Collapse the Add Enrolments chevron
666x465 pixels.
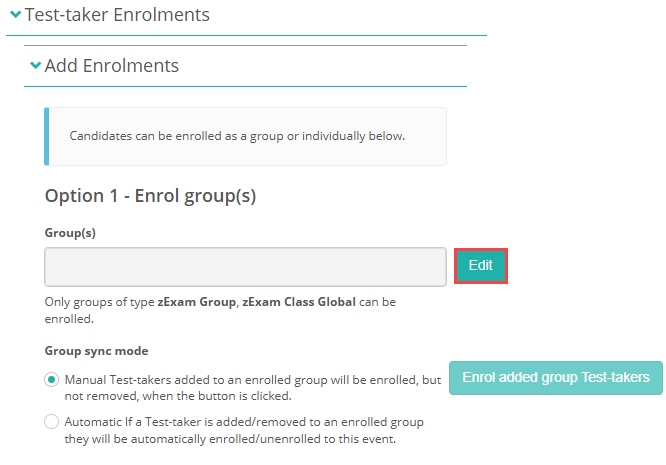pyautogui.click(x=36, y=66)
